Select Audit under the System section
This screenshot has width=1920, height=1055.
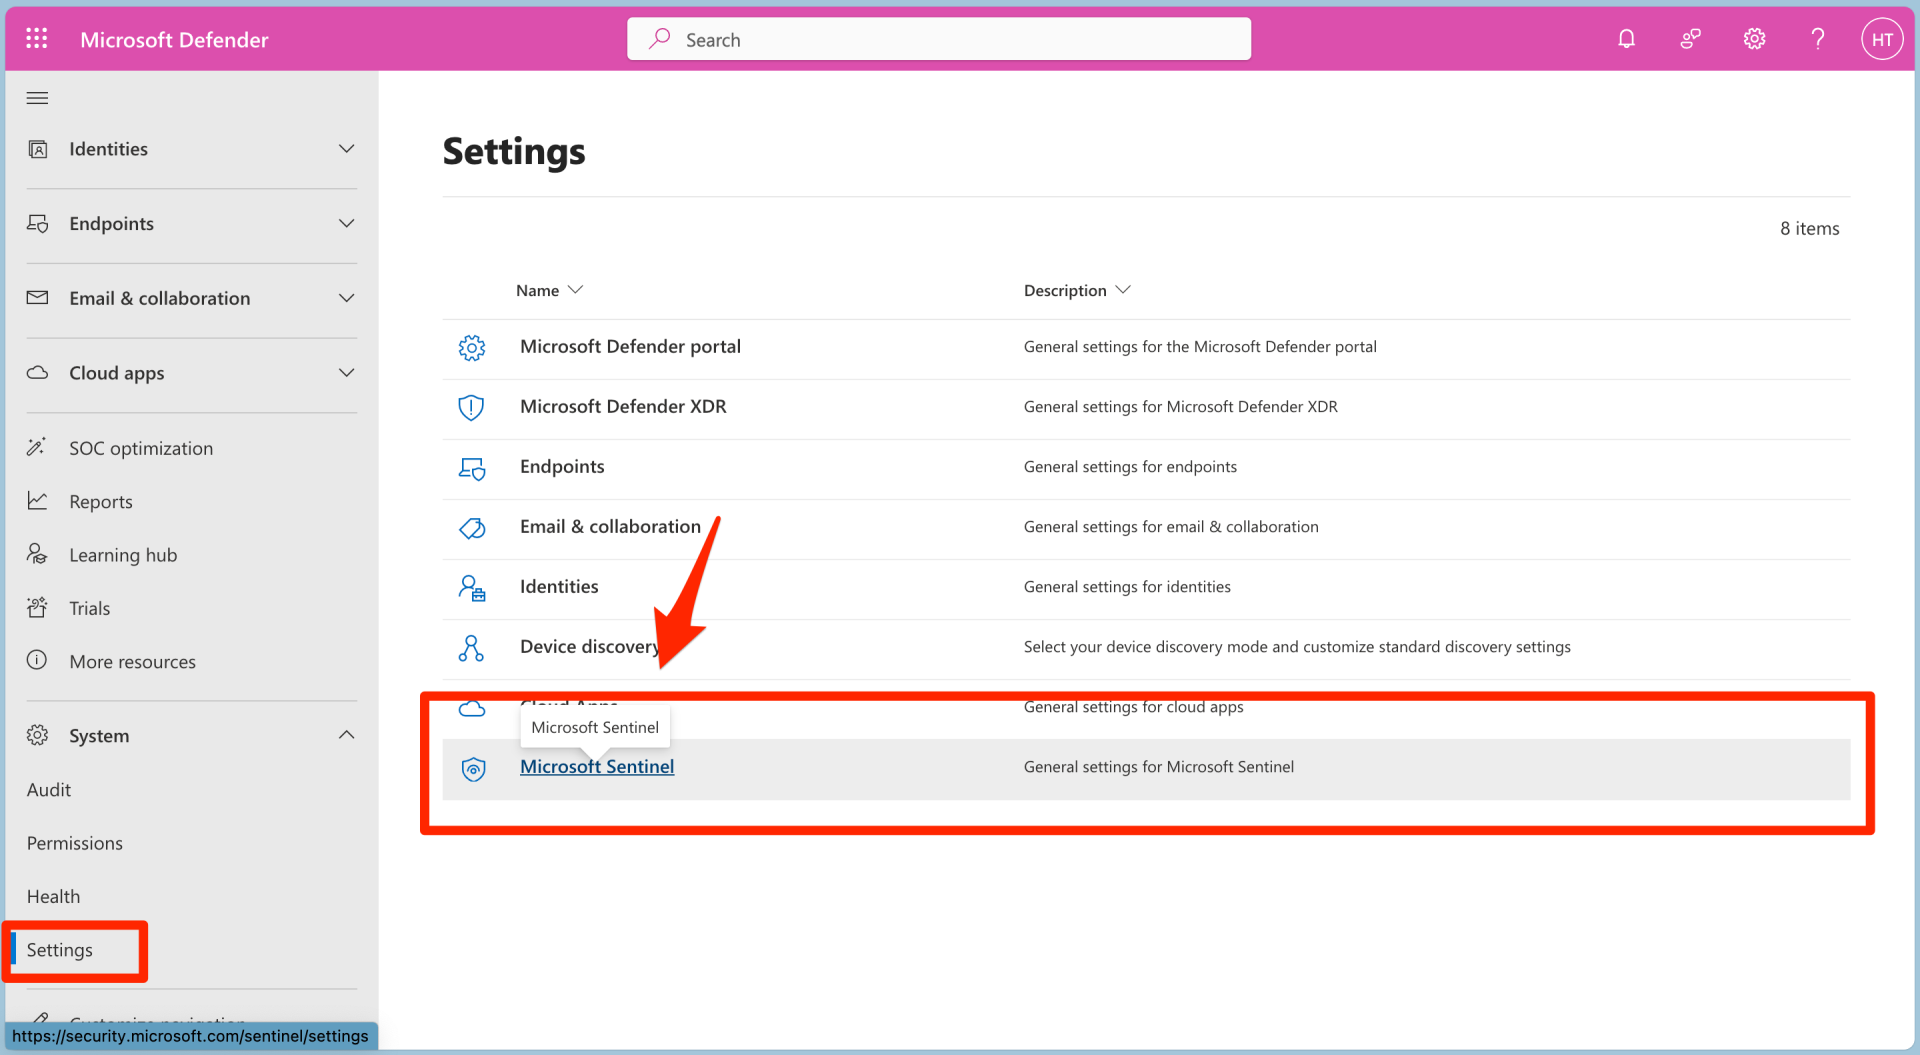(49, 789)
